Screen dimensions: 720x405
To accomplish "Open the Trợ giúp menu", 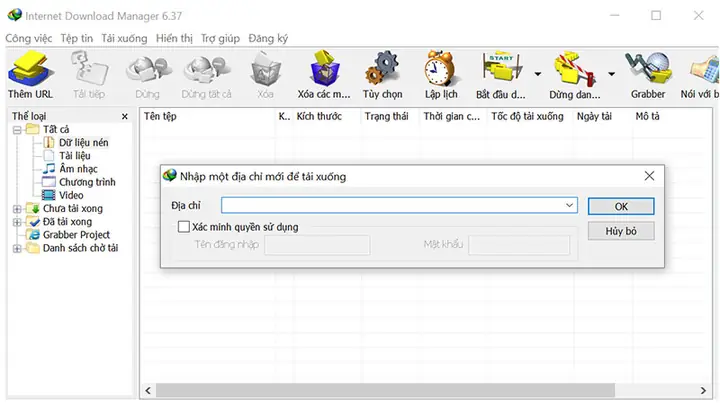I will 220,39.
